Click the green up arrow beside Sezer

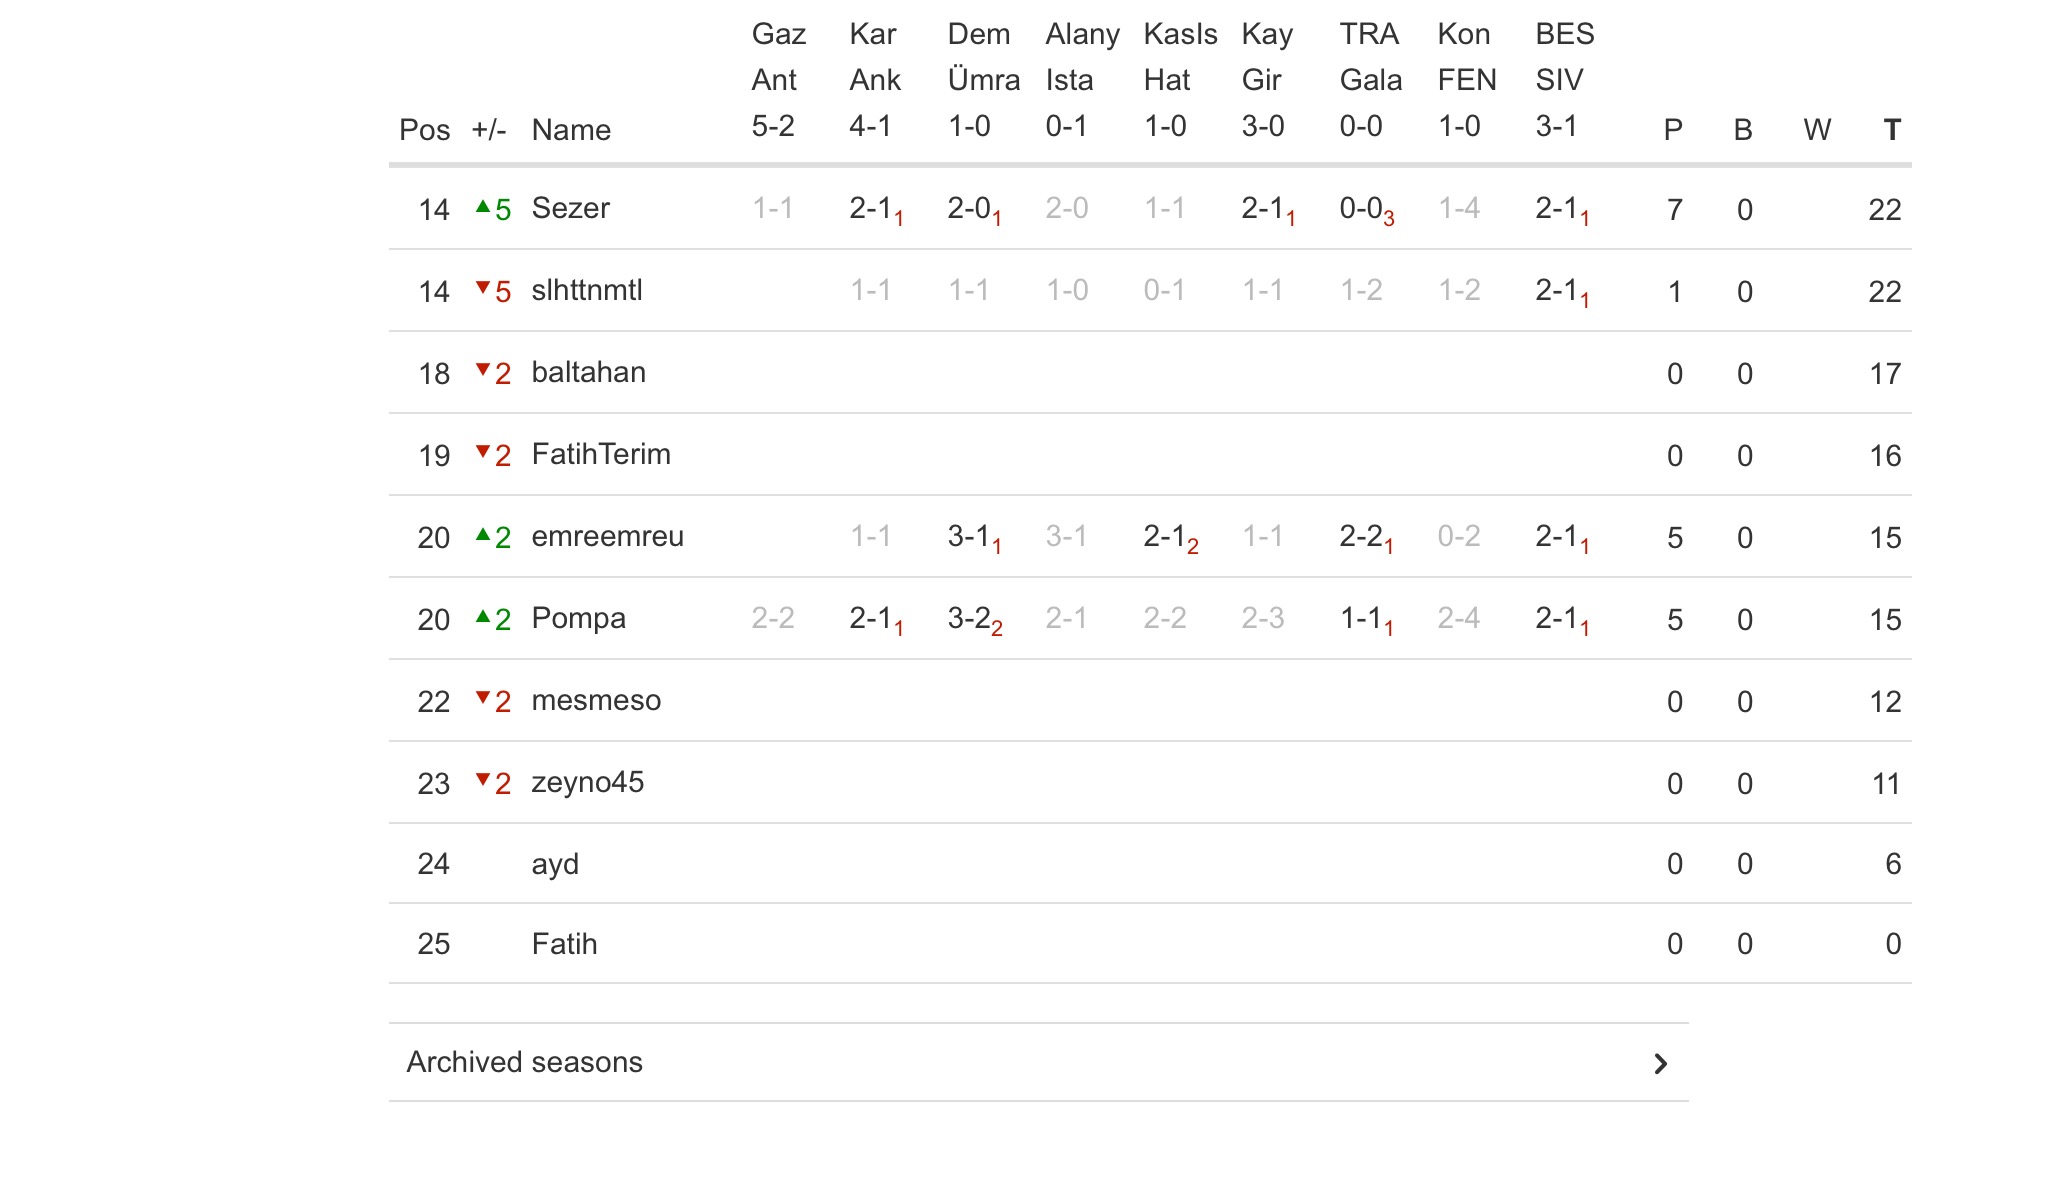click(x=483, y=207)
